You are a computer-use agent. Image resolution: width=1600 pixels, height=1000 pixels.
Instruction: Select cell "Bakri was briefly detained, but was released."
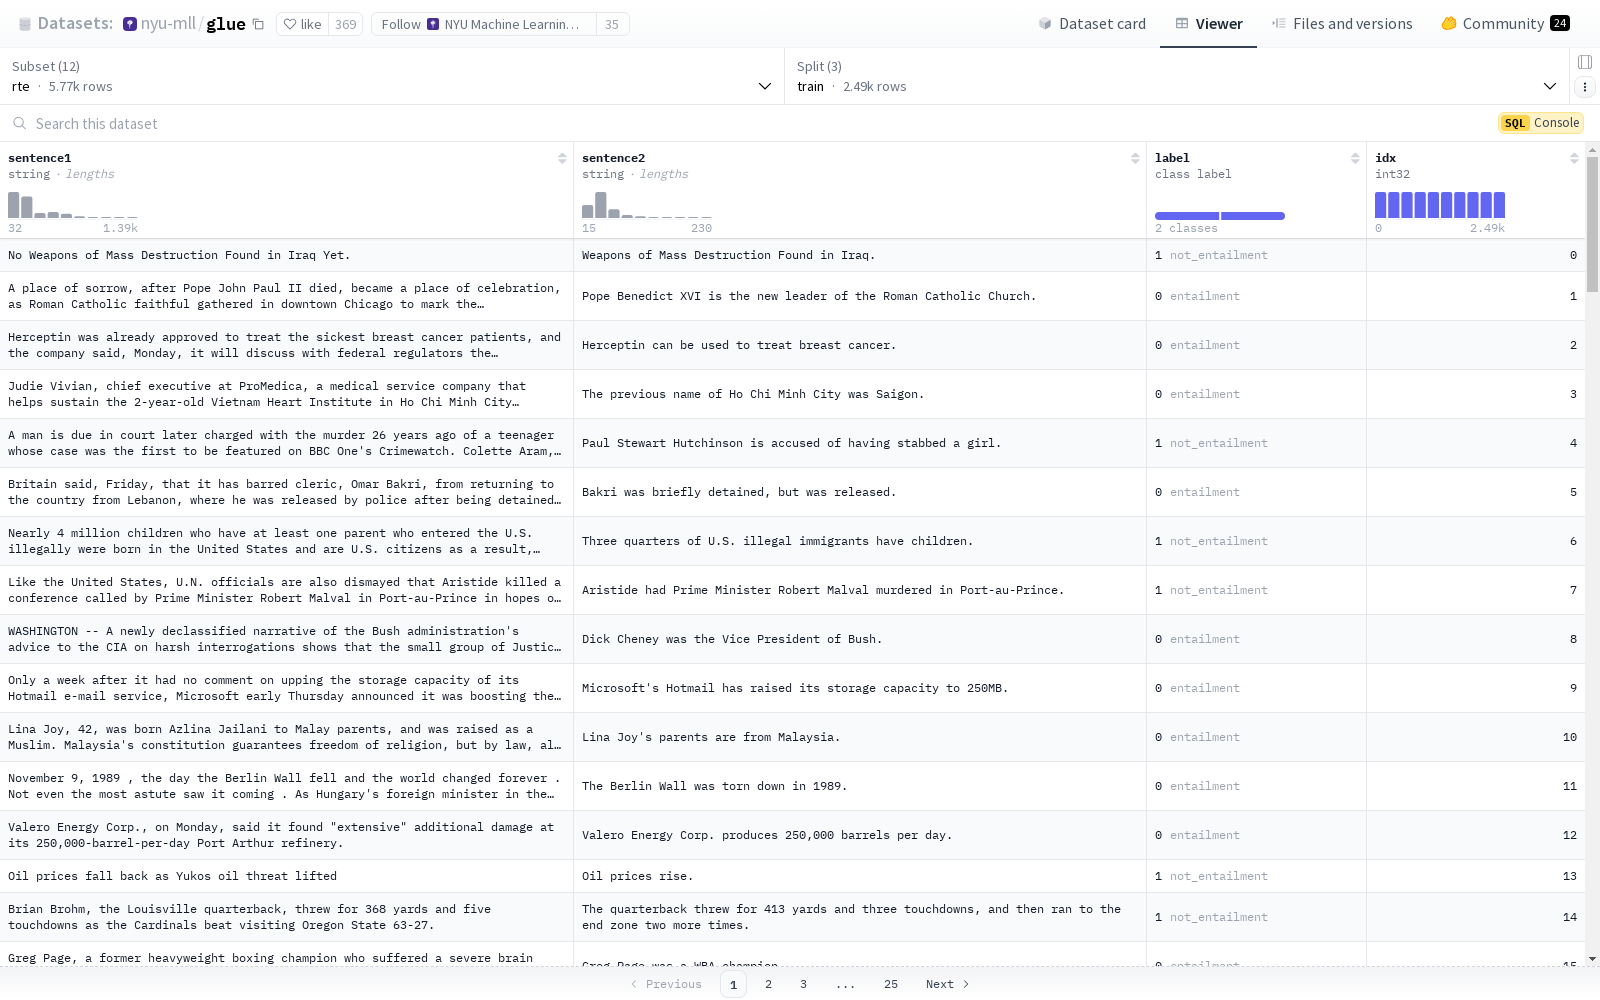tap(860, 492)
